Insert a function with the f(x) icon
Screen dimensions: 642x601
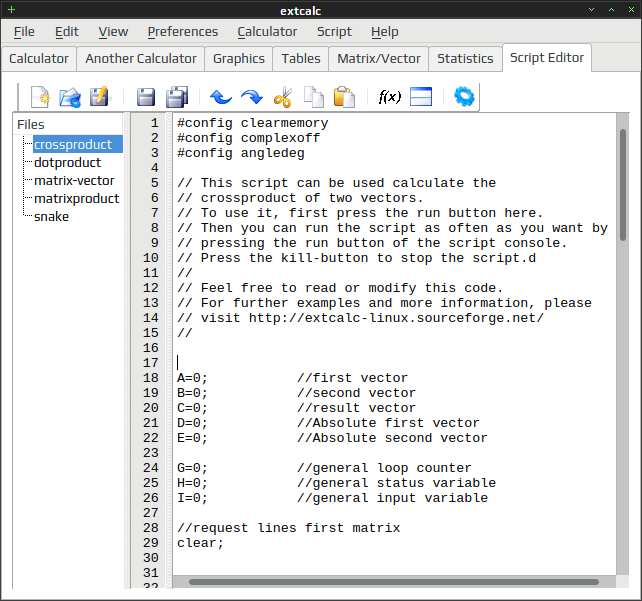[389, 97]
